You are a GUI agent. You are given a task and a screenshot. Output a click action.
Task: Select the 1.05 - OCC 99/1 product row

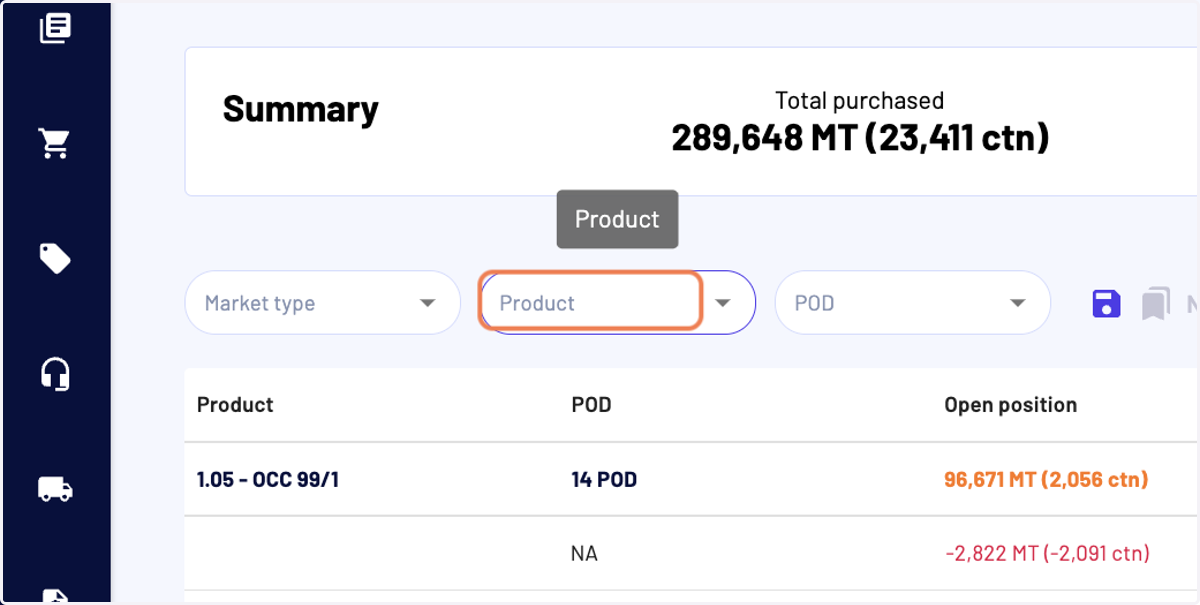[692, 480]
